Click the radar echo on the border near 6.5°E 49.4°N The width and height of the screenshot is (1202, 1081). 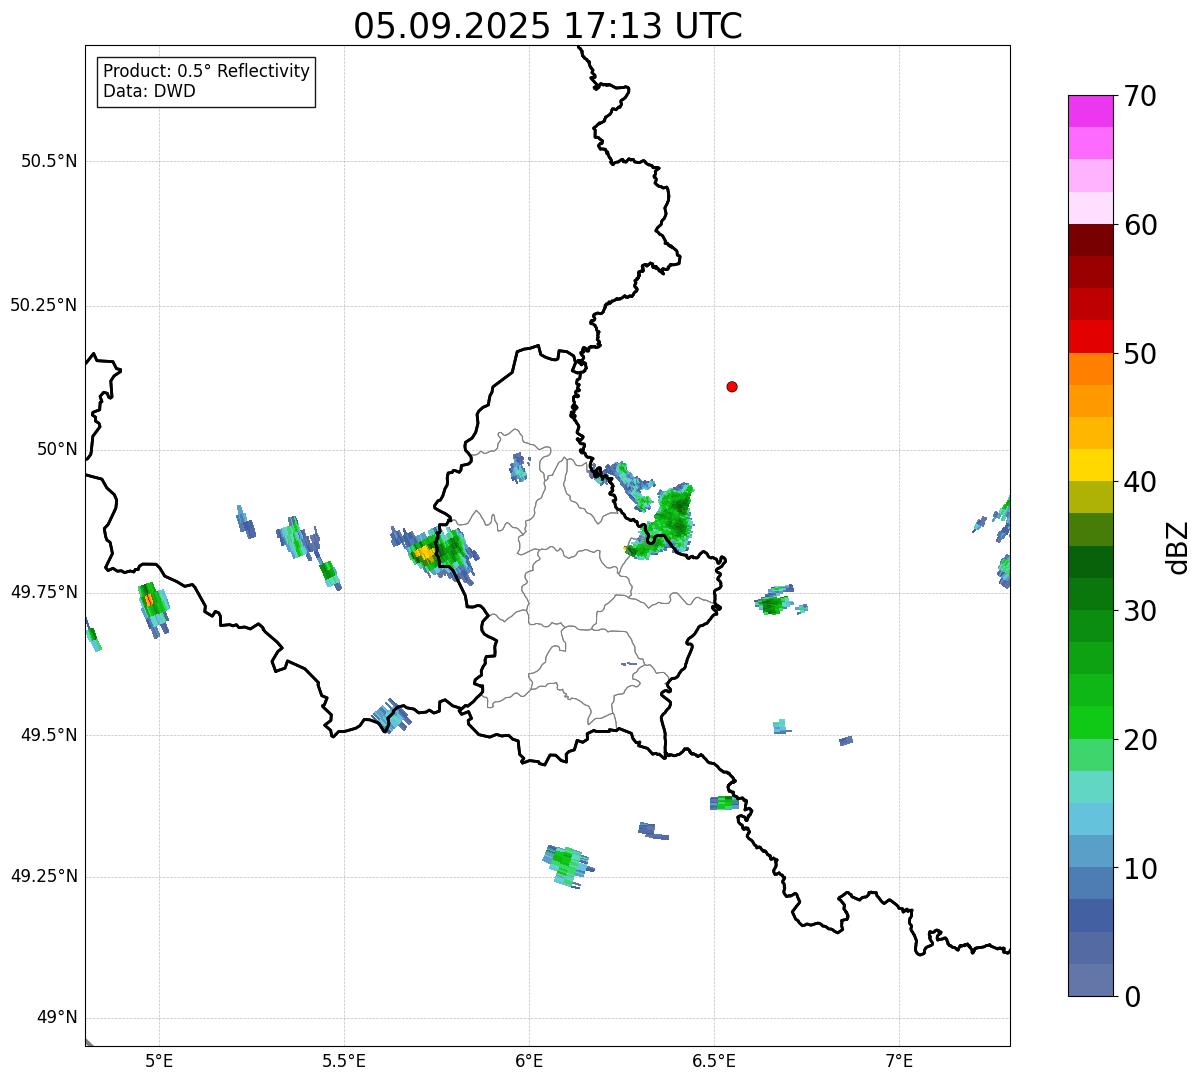pos(724,803)
